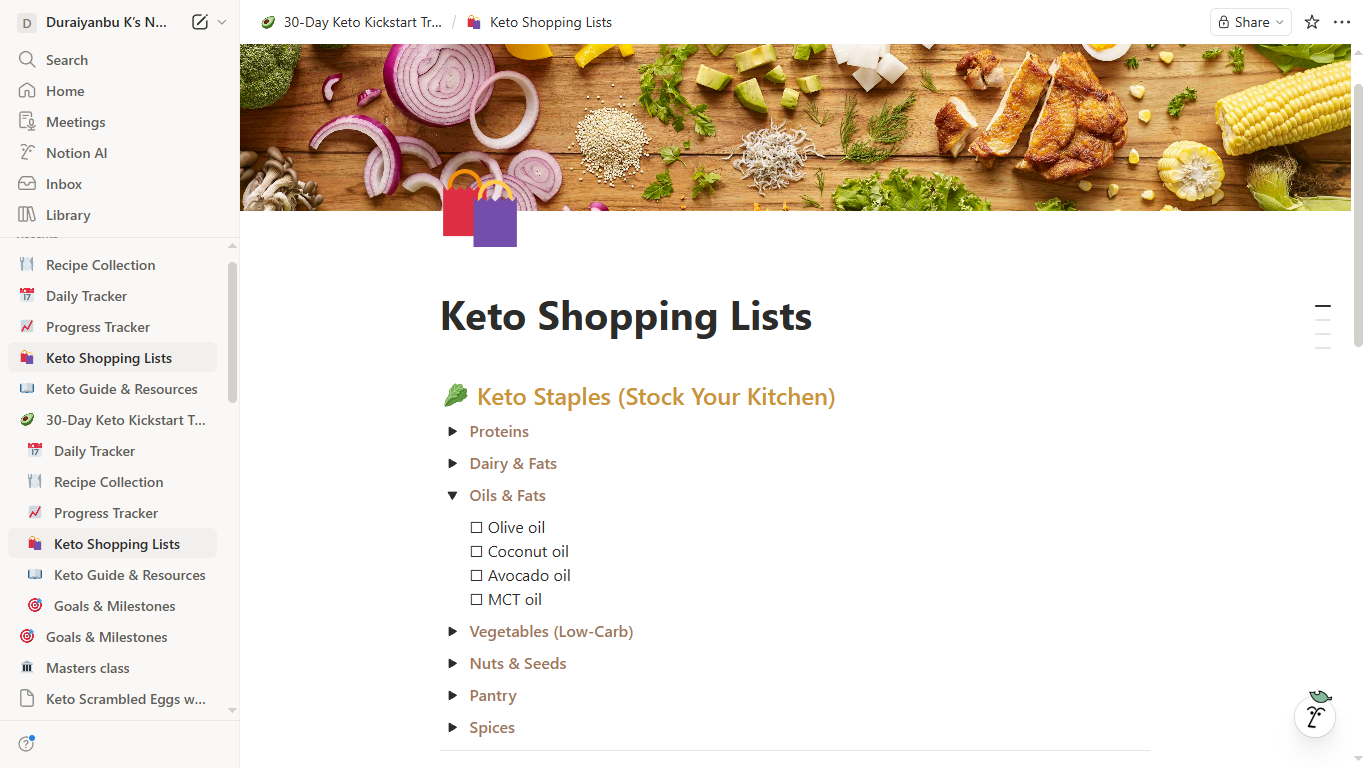Click the Share button
Image resolution: width=1366 pixels, height=768 pixels.
(x=1250, y=22)
